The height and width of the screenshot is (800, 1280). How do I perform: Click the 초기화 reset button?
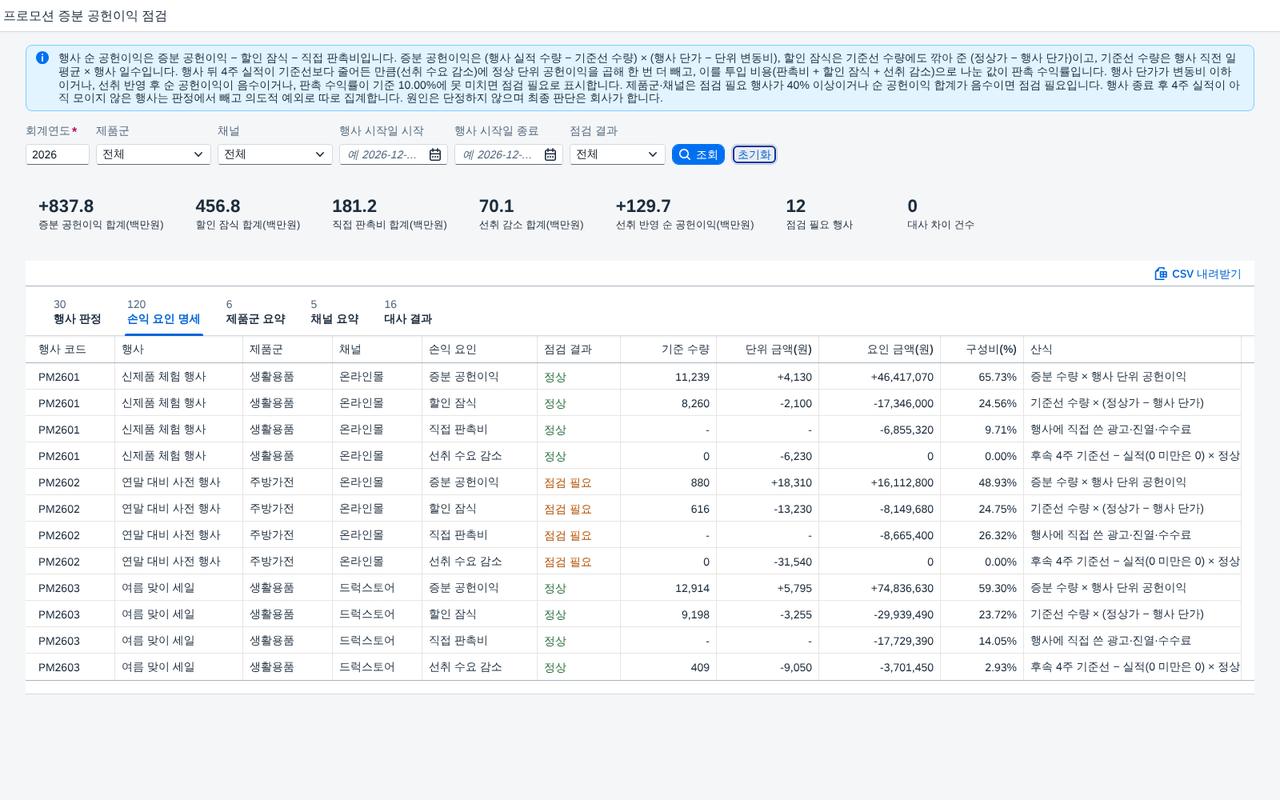click(x=754, y=155)
